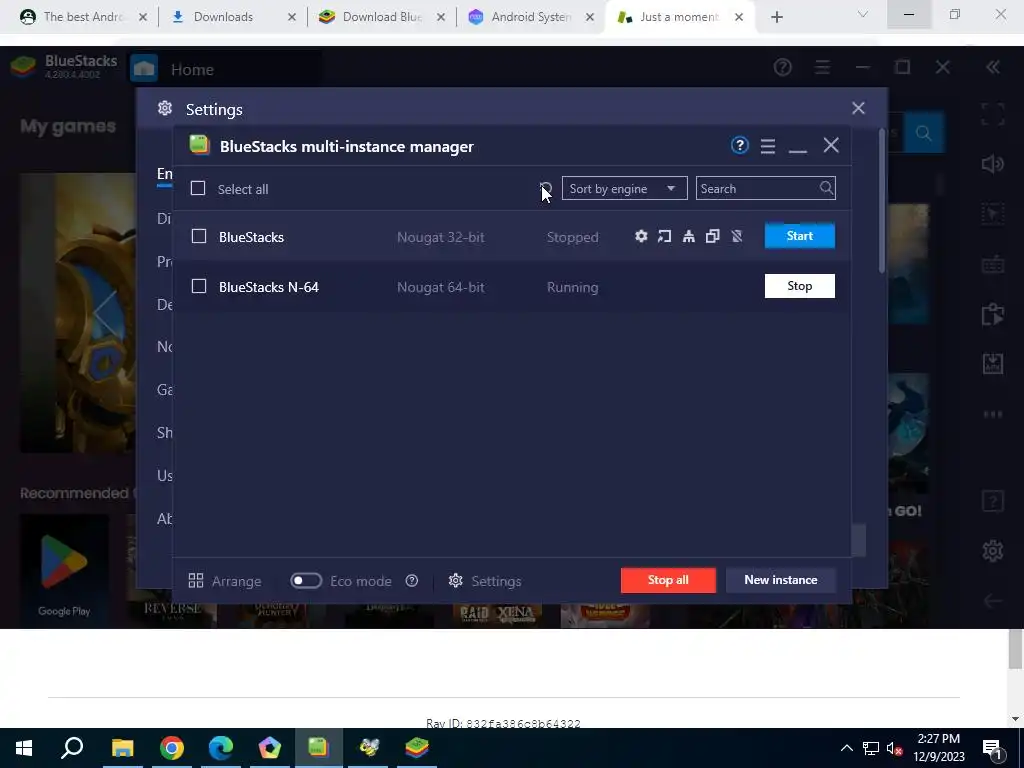Image resolution: width=1024 pixels, height=768 pixels.
Task: Run disk cleanup for BlueStacks instance
Action: [x=688, y=236]
